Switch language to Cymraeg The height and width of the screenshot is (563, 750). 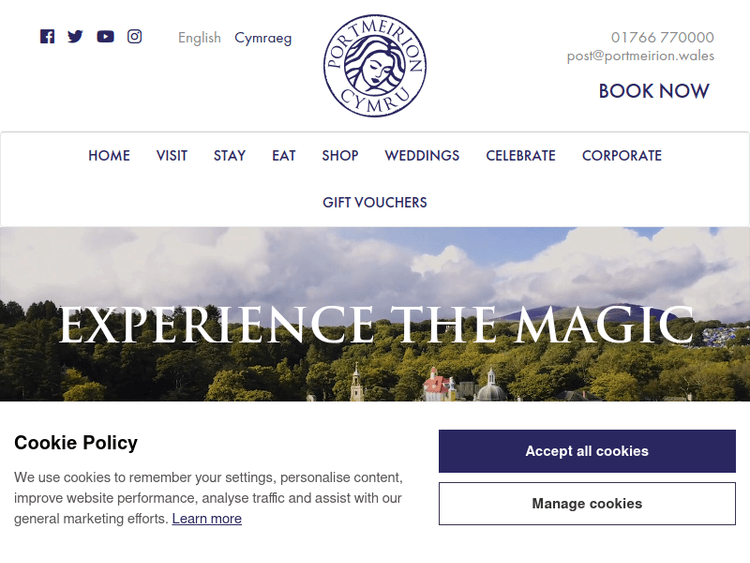tap(263, 38)
